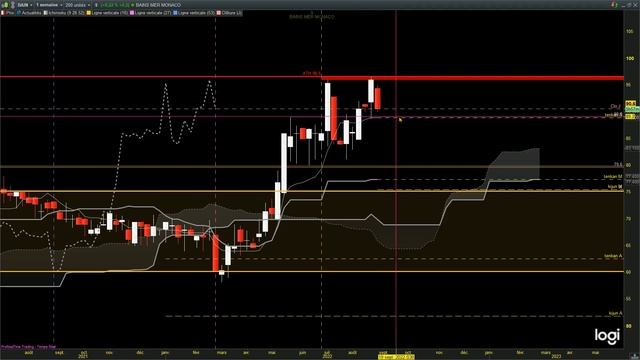Select the orange horizontal line at 75

pyautogui.click(x=312, y=191)
